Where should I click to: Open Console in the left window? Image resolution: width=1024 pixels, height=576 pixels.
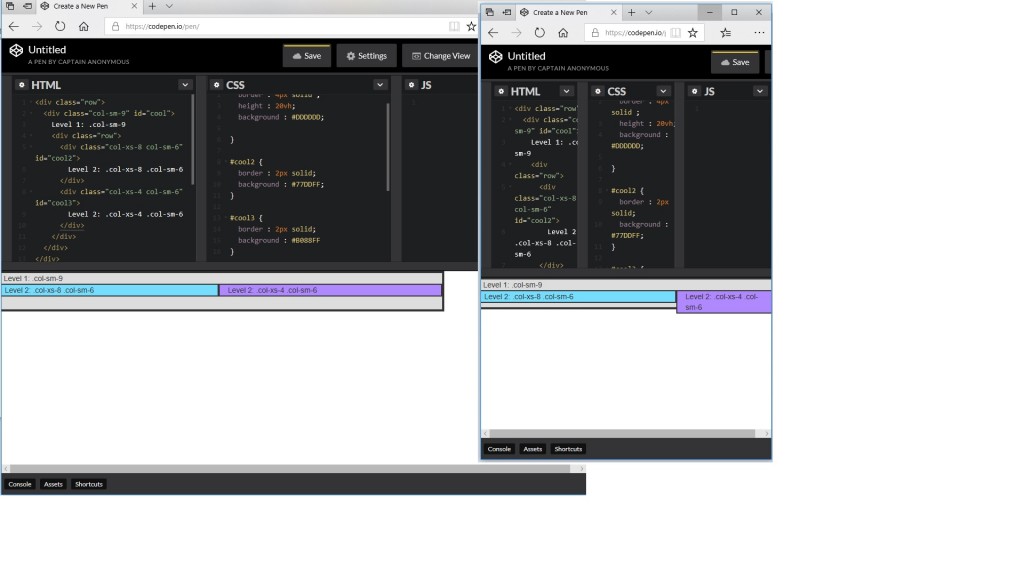coord(20,485)
